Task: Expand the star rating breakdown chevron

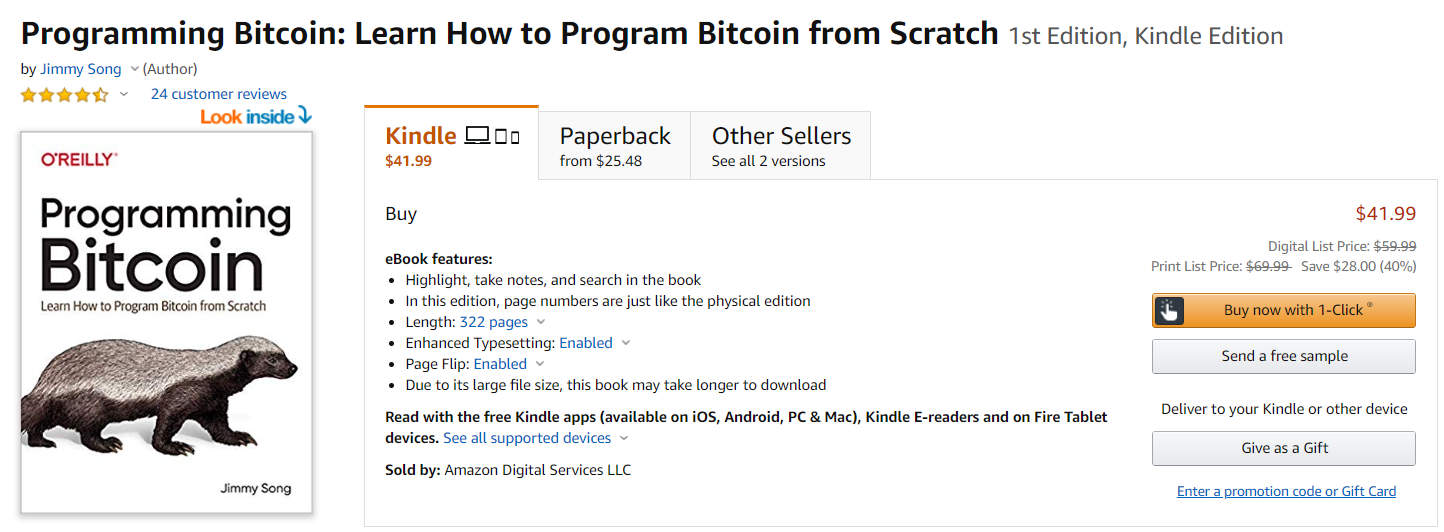Action: [x=124, y=95]
